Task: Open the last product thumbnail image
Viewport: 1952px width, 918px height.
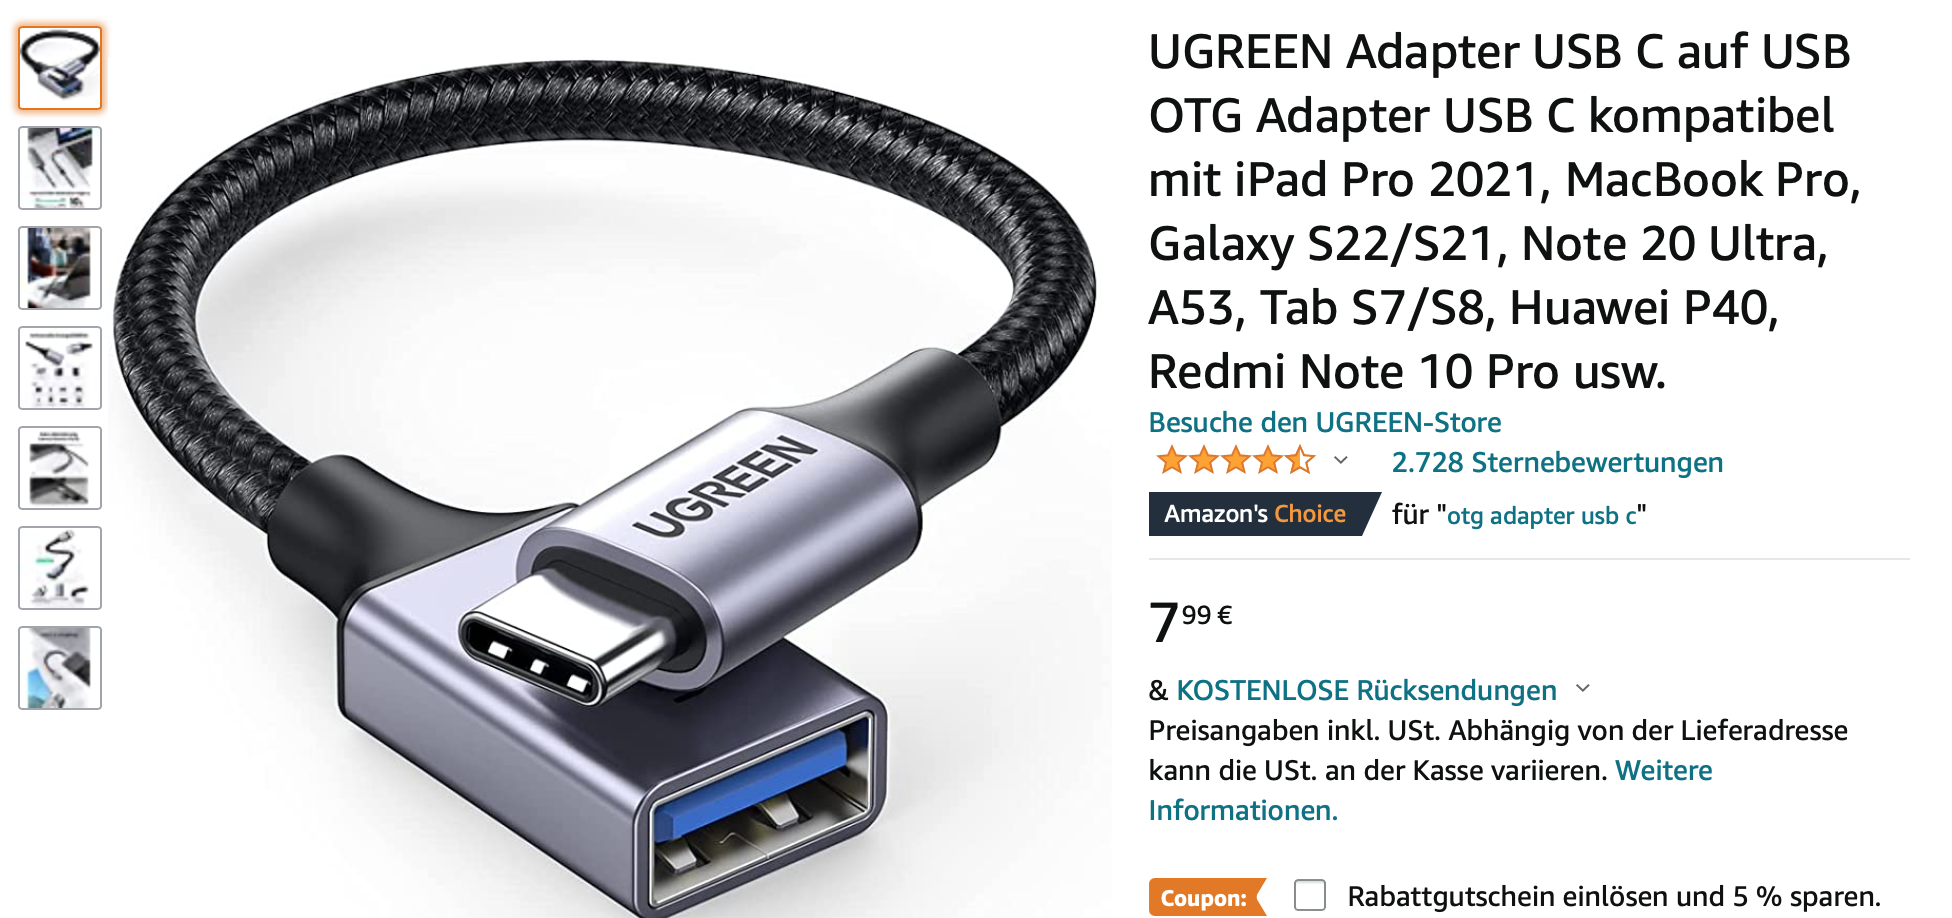Action: [60, 668]
